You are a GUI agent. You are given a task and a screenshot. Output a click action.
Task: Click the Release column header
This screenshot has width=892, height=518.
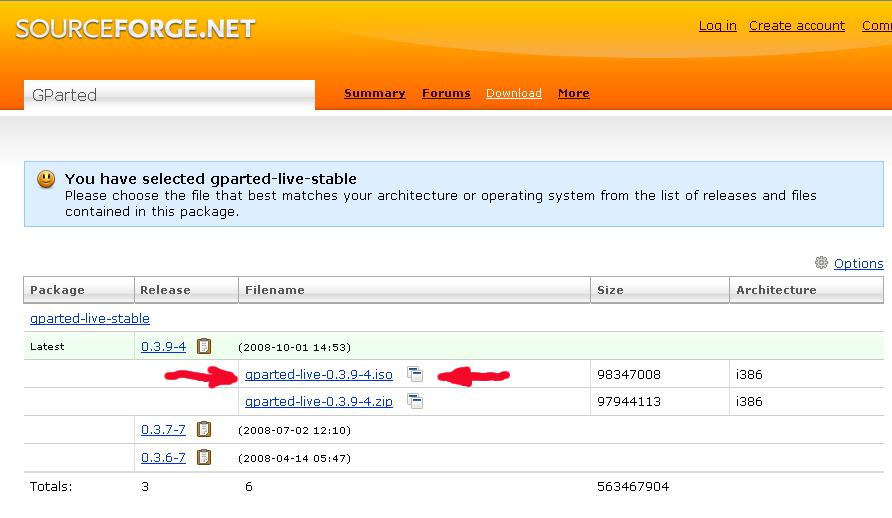click(x=186, y=290)
